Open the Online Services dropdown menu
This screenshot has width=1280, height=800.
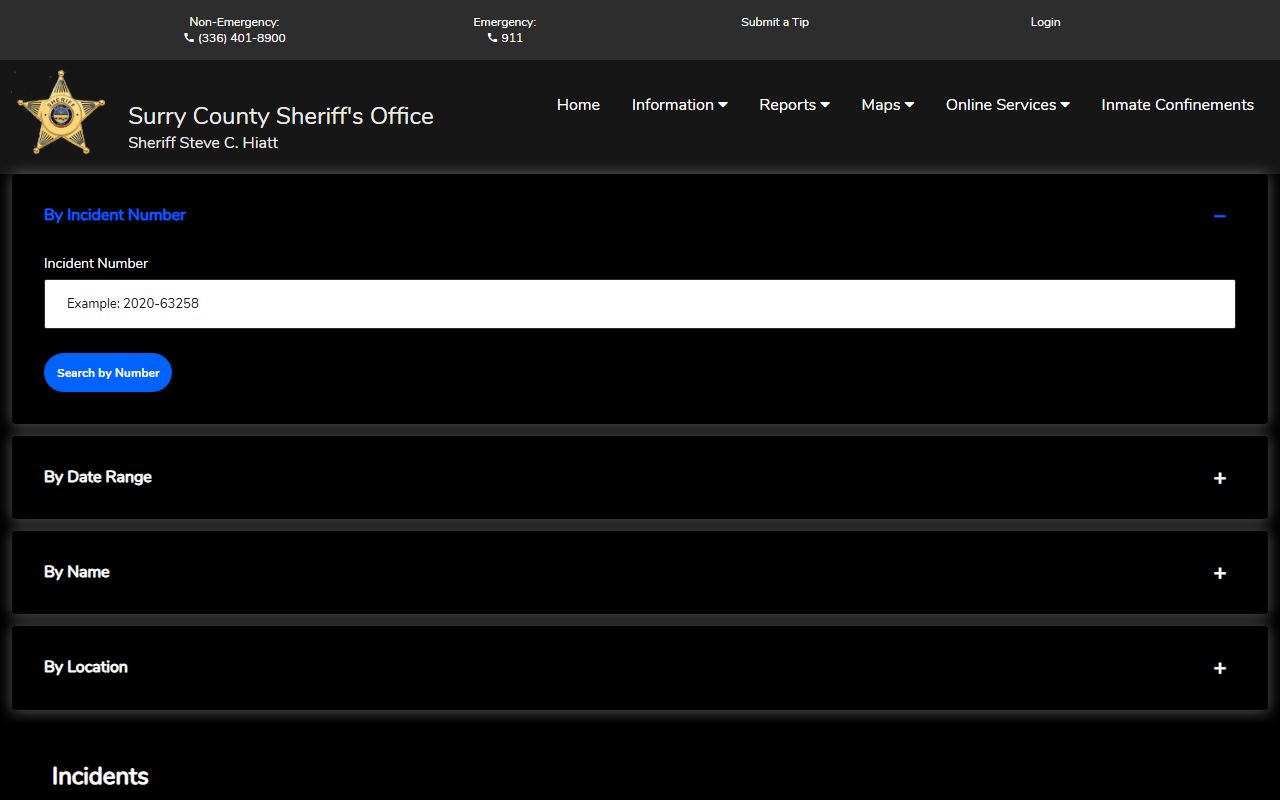pyautogui.click(x=1008, y=105)
